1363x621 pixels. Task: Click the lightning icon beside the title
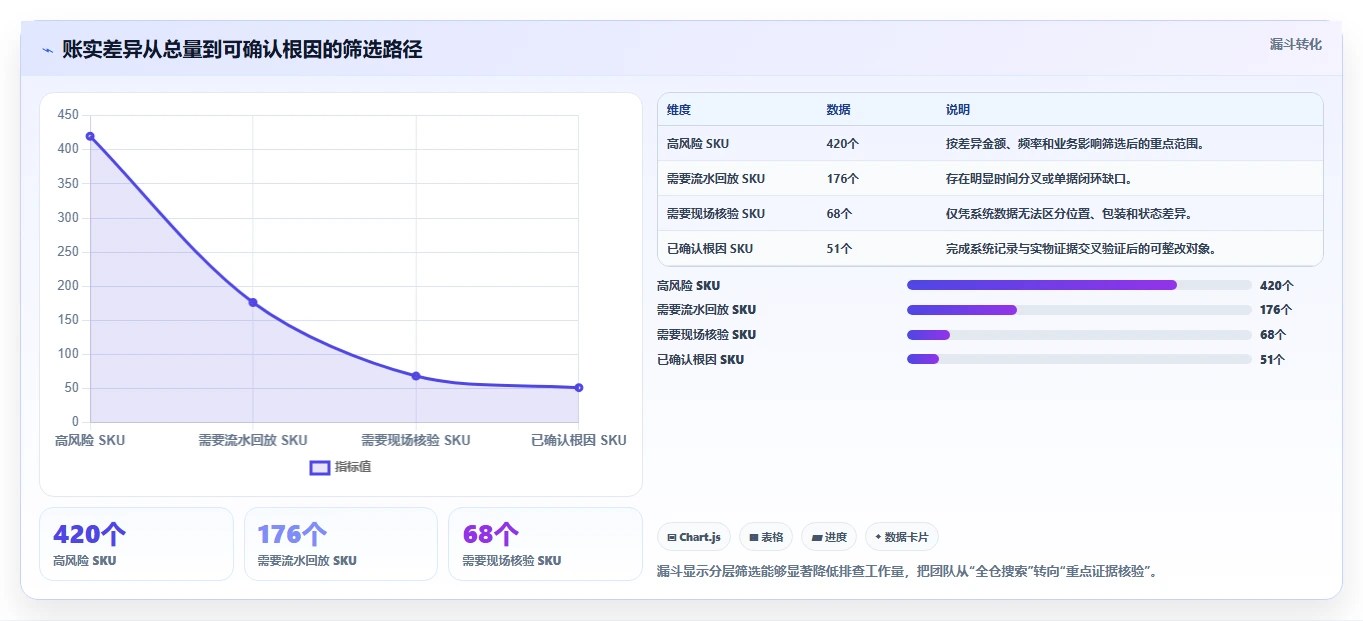(x=47, y=50)
